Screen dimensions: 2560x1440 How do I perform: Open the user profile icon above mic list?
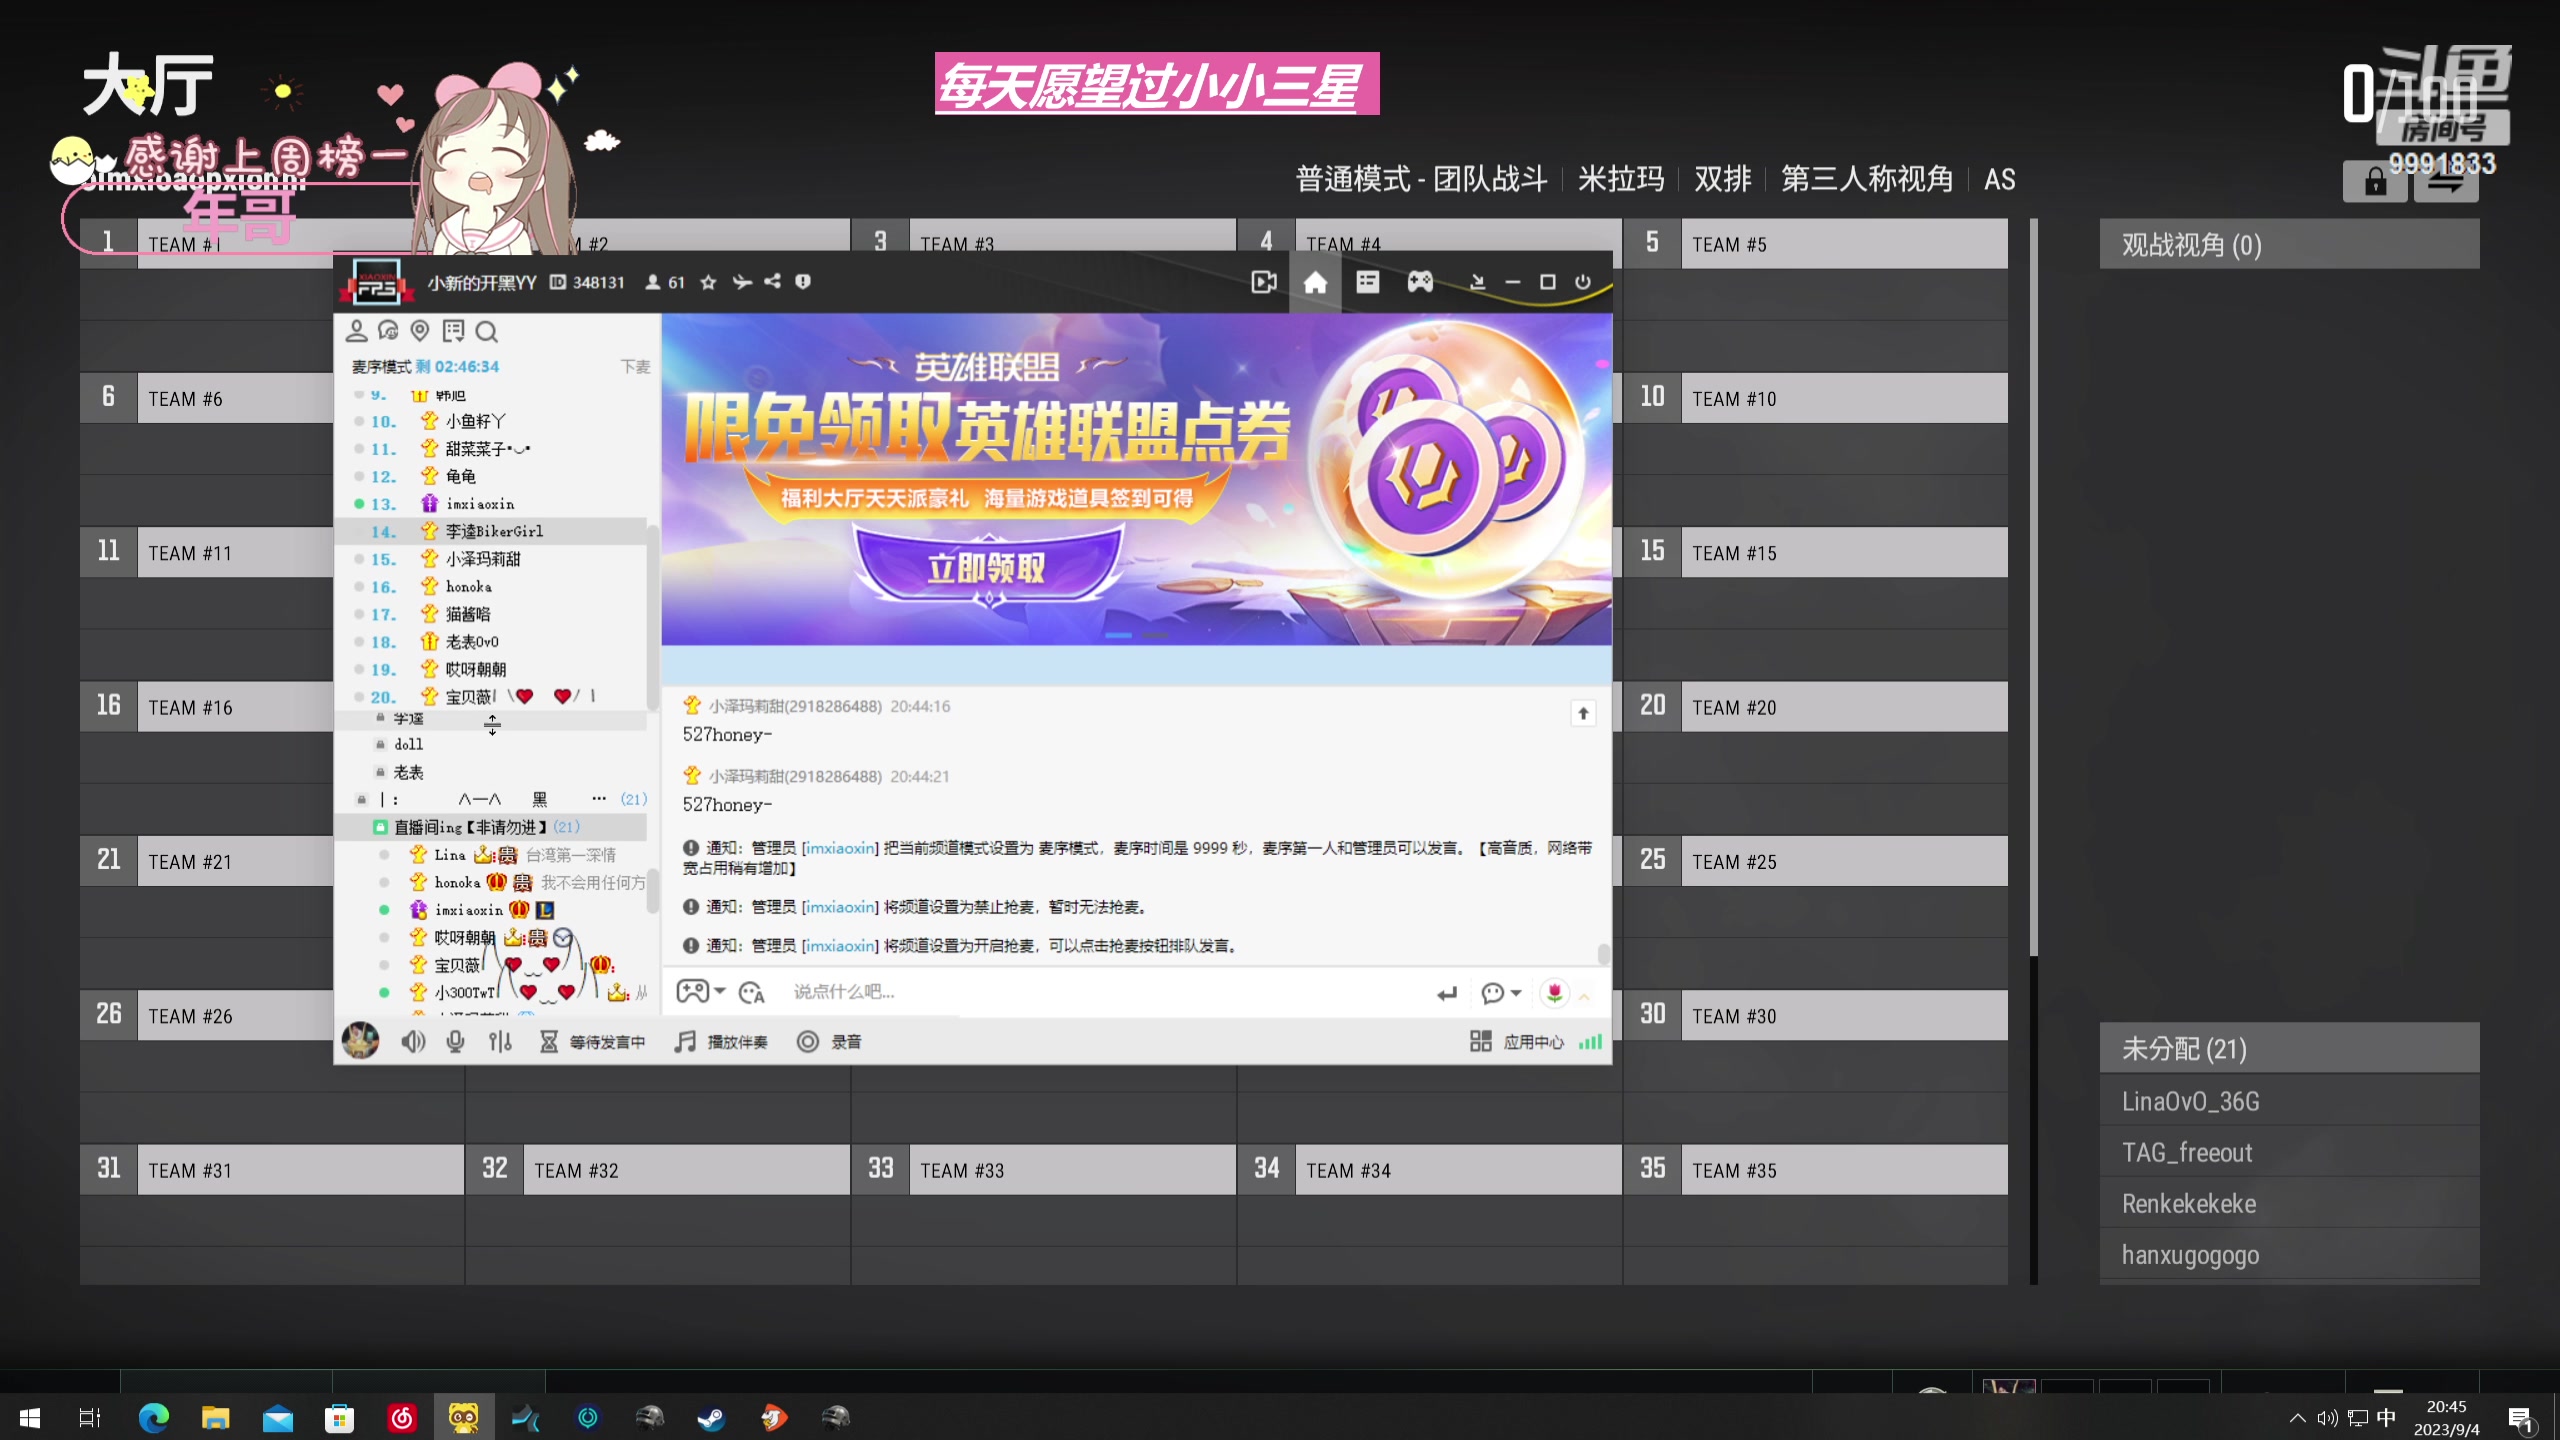356,331
